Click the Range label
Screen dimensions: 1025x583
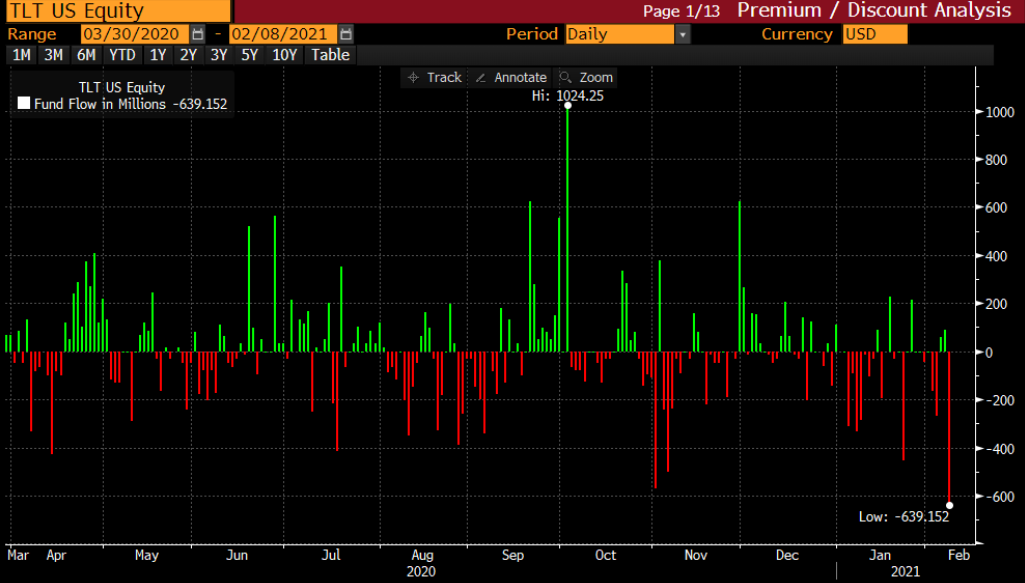(32, 34)
